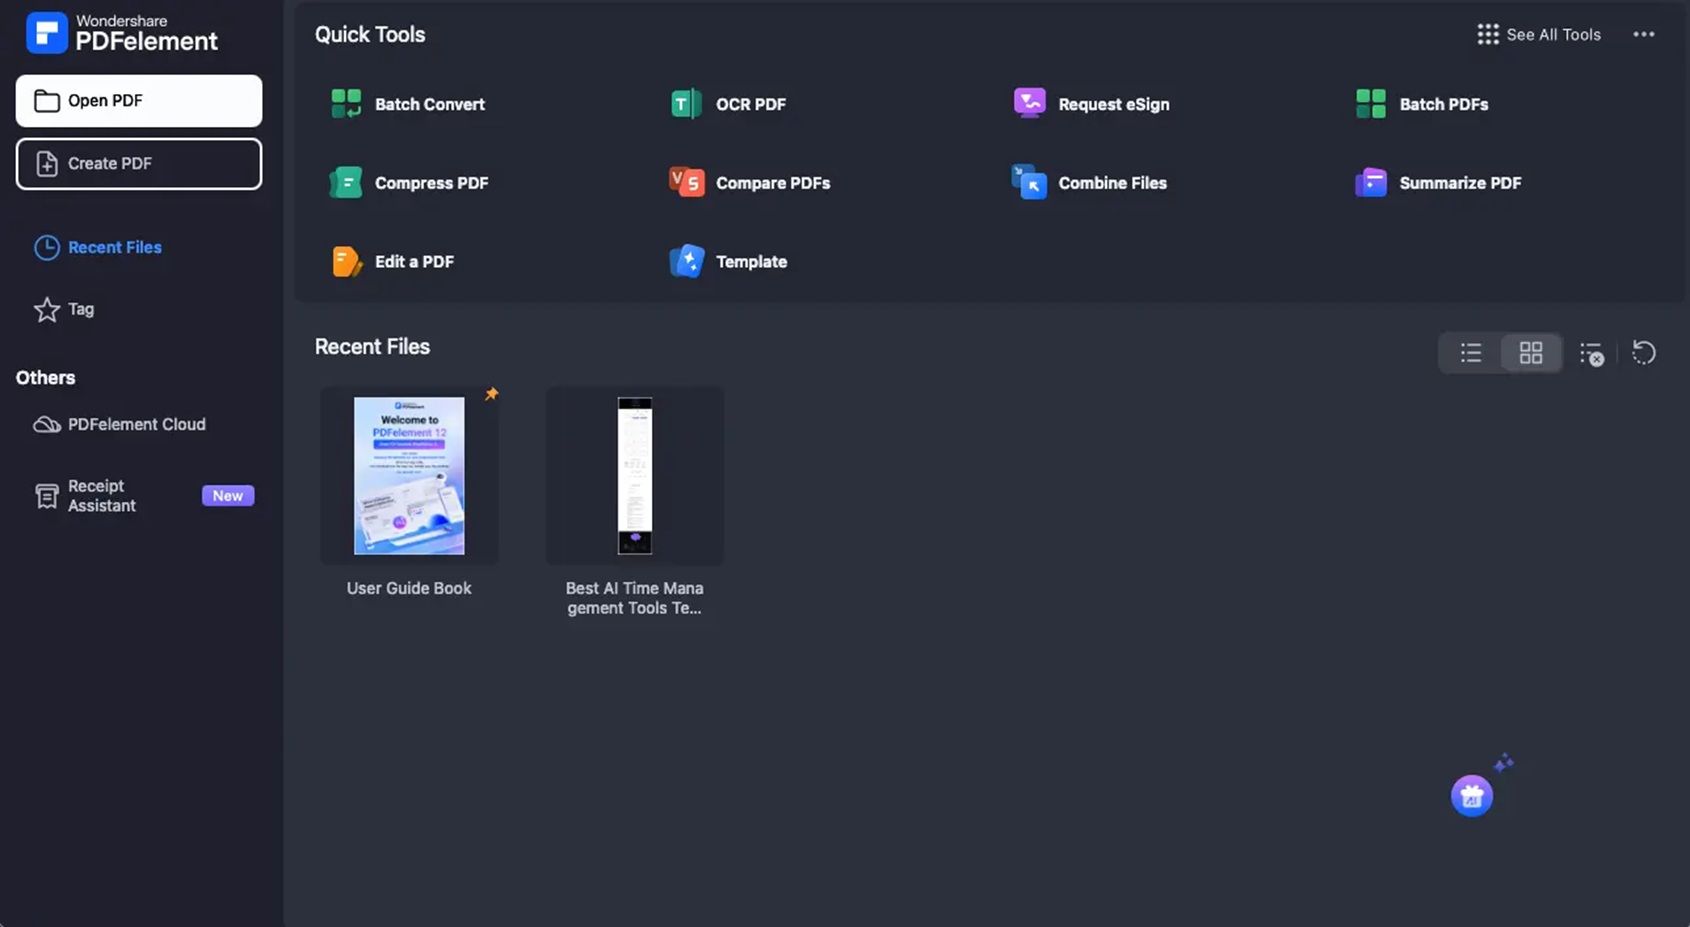Refresh the recent files list

(x=1643, y=352)
